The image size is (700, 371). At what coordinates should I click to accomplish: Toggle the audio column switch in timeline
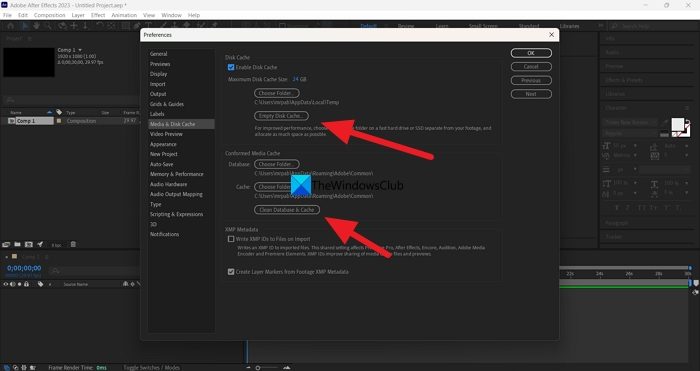[12, 284]
